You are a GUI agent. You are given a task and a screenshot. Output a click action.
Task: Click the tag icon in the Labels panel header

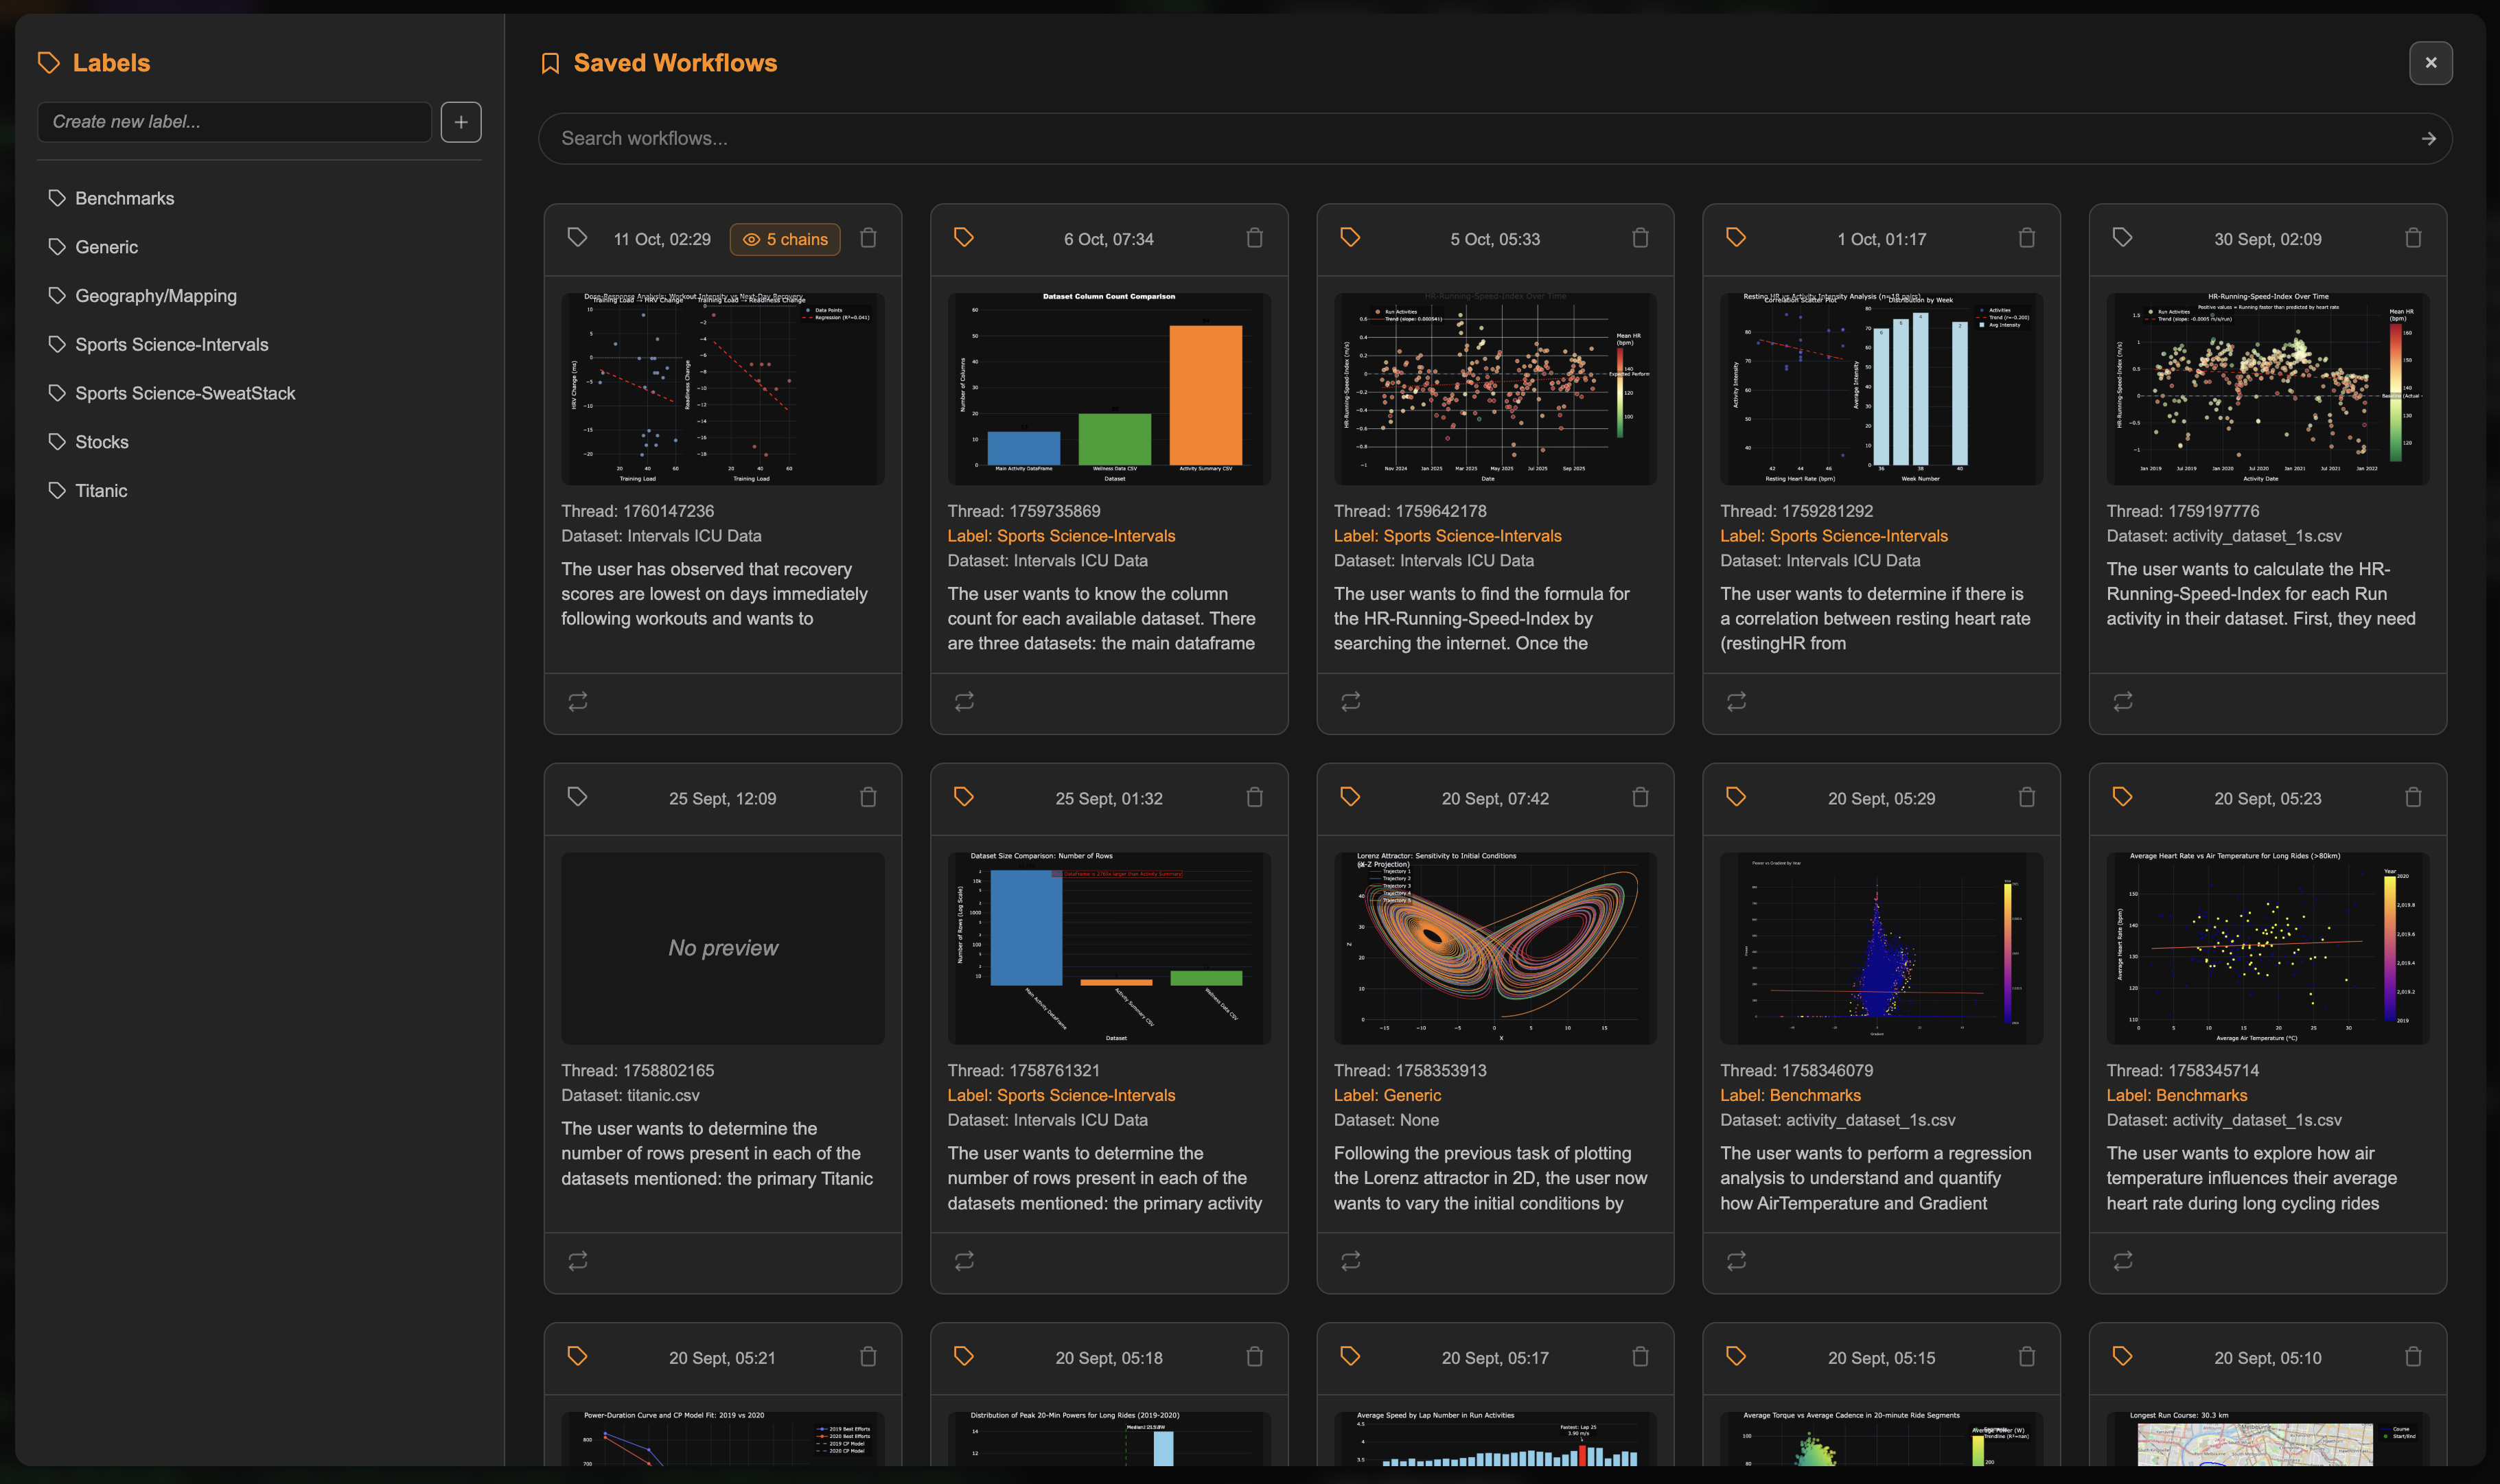tap(48, 61)
